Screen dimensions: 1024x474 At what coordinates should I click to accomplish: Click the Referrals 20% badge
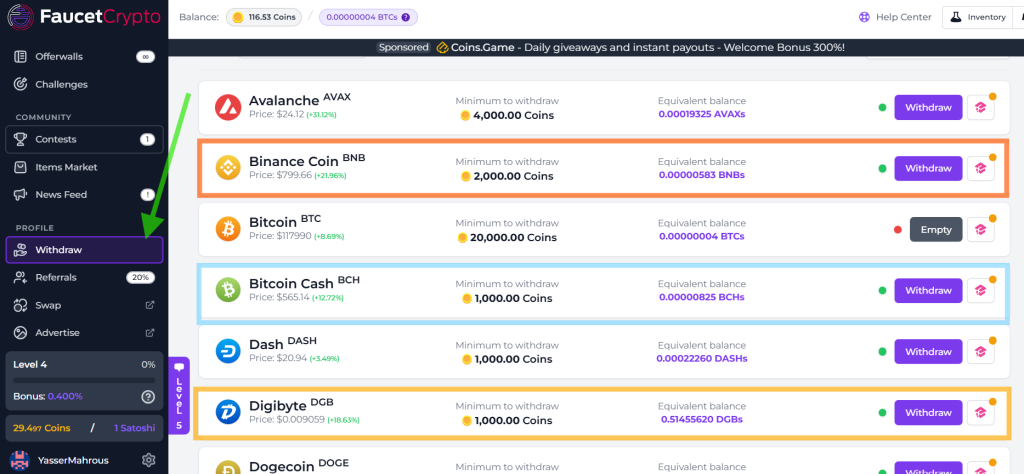click(140, 277)
